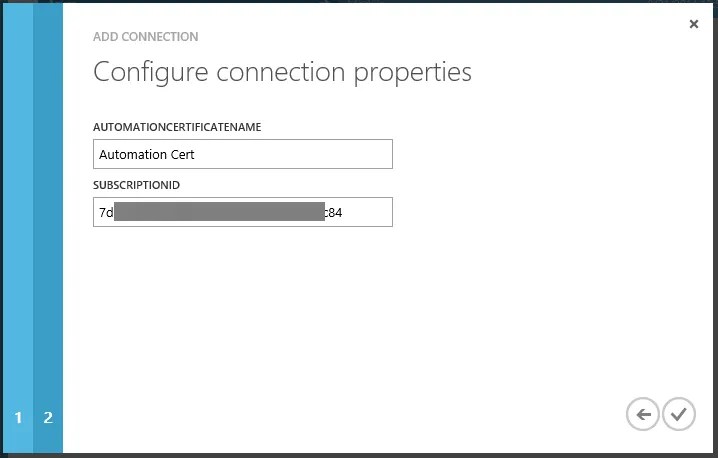Click the back arrow to previous step
718x458 pixels.
click(x=642, y=414)
